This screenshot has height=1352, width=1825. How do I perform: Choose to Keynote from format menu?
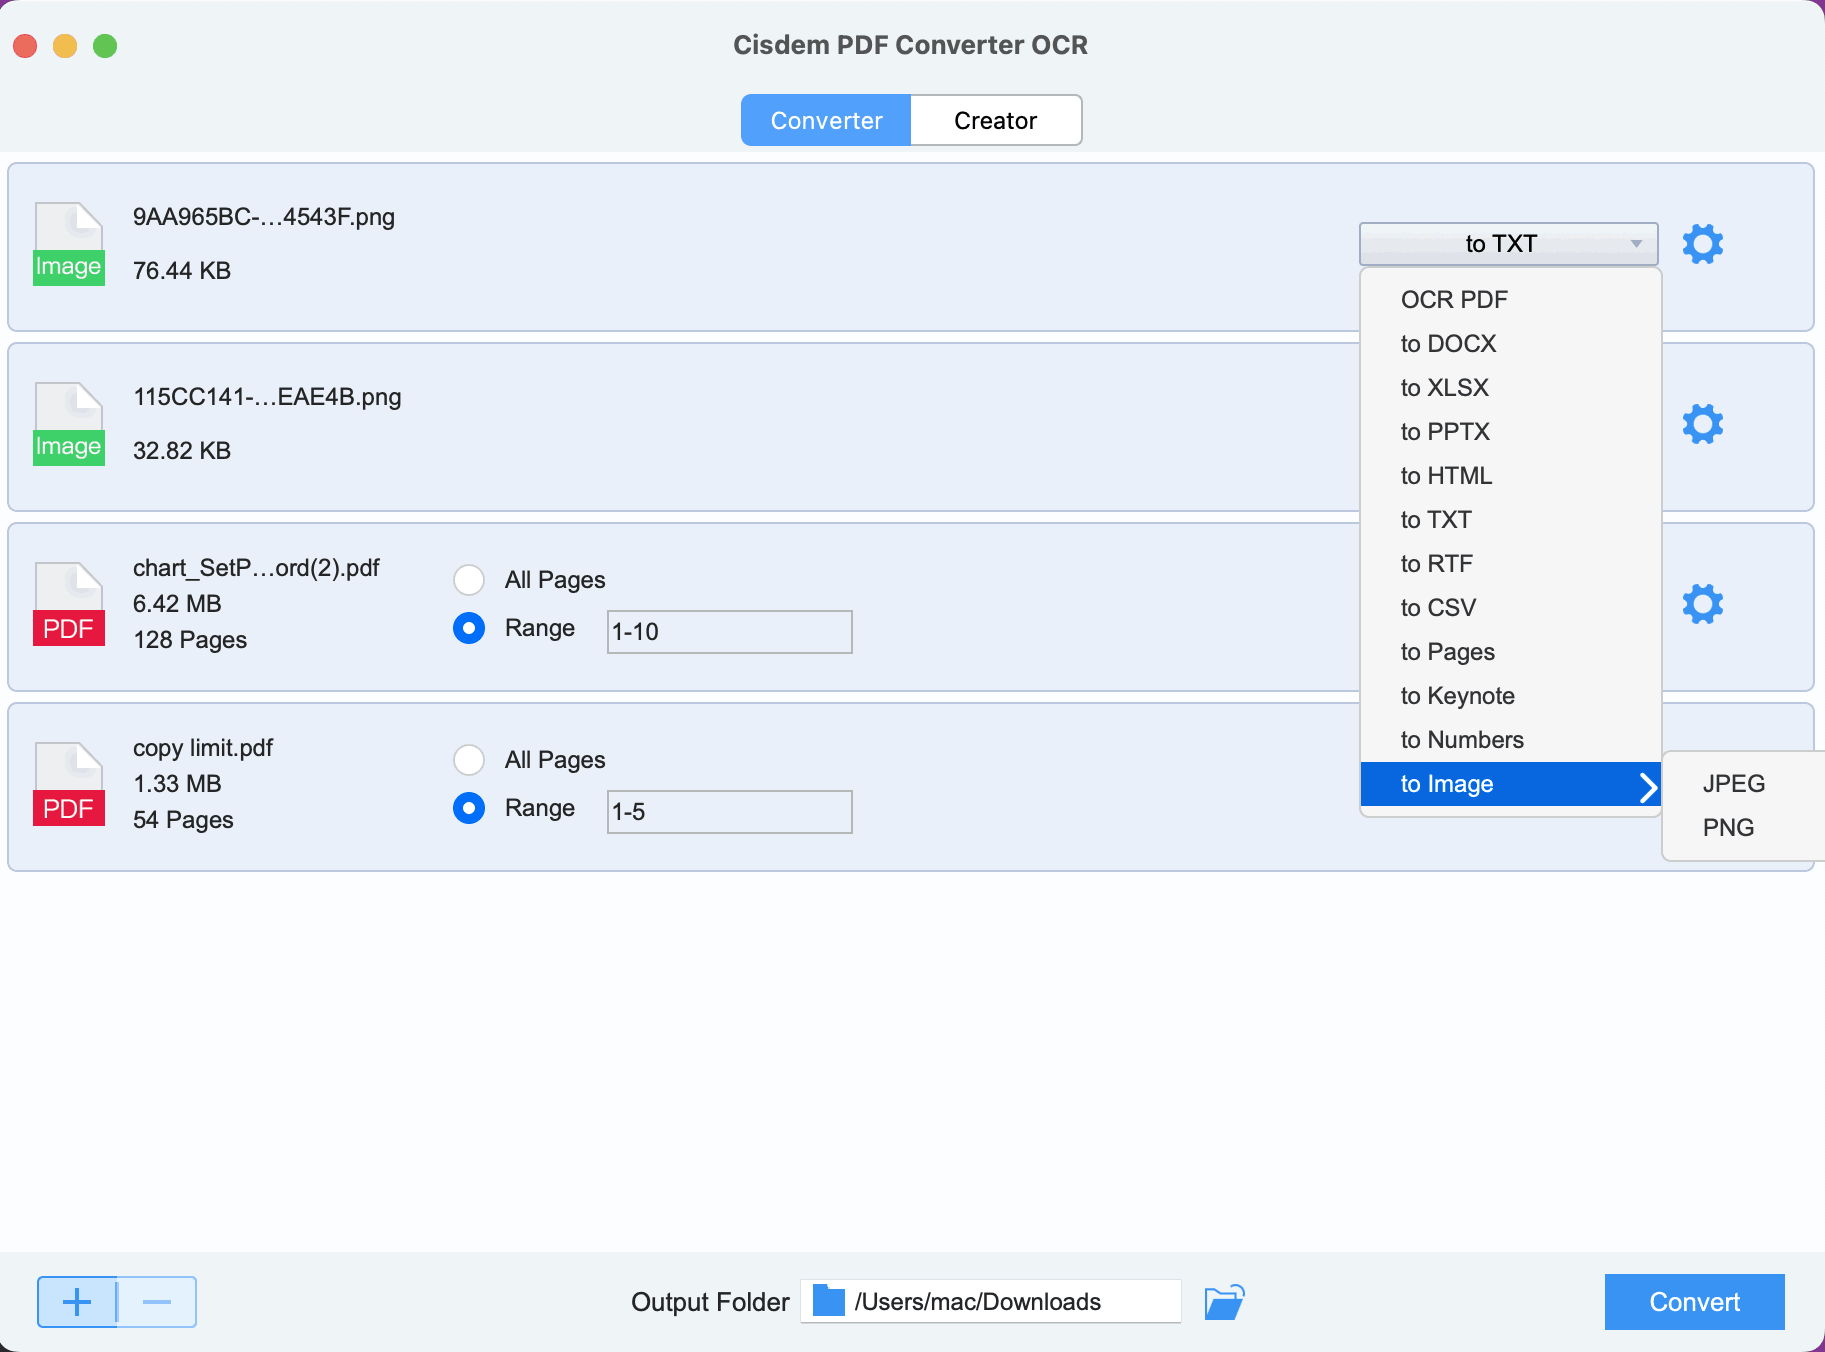(x=1510, y=696)
